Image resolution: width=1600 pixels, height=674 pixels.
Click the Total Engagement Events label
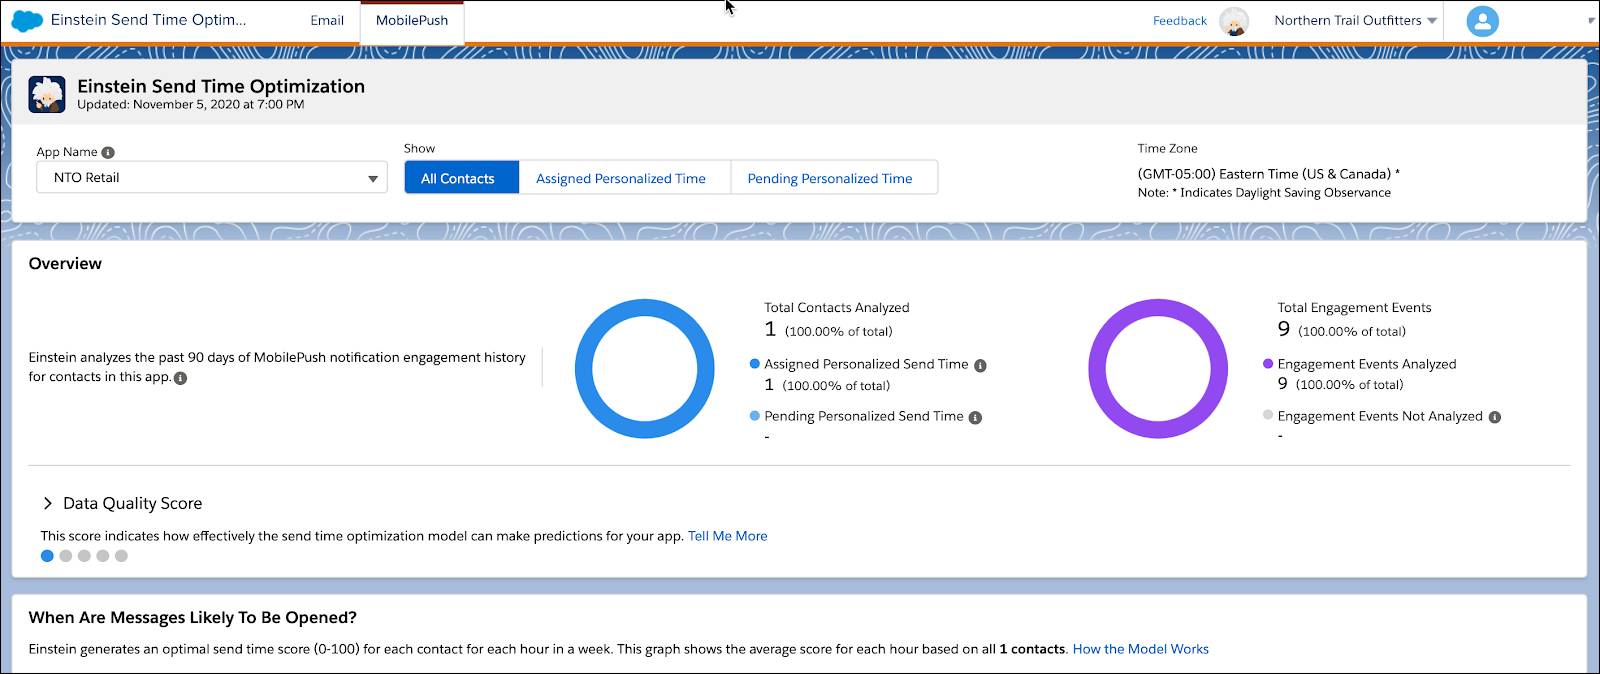pos(1354,308)
